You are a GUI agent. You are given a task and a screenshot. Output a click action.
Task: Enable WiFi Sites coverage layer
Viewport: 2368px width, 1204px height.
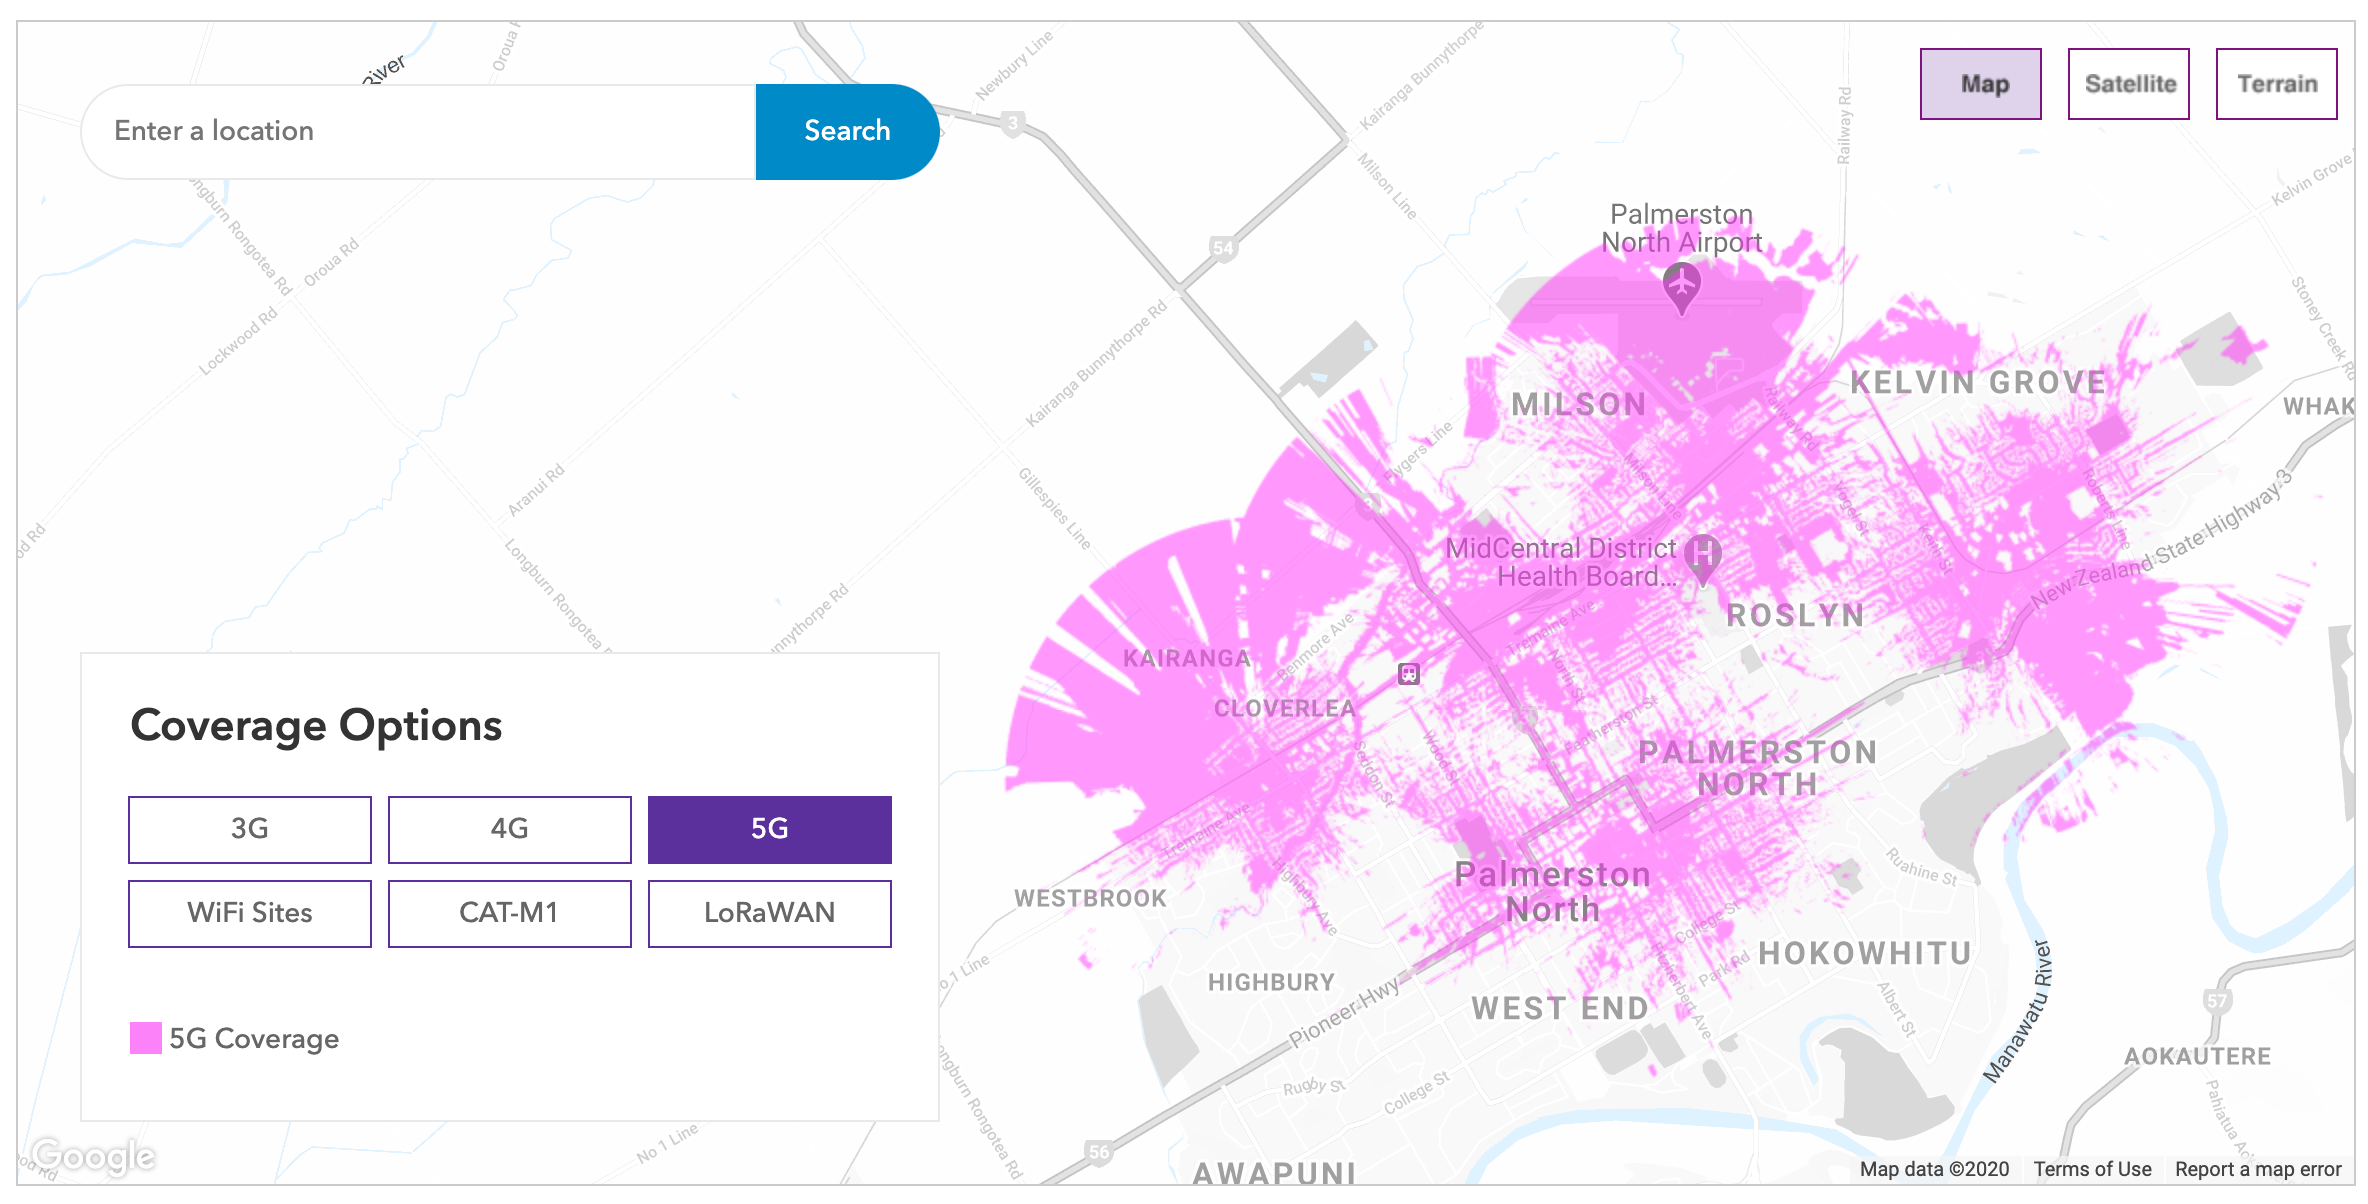[250, 913]
